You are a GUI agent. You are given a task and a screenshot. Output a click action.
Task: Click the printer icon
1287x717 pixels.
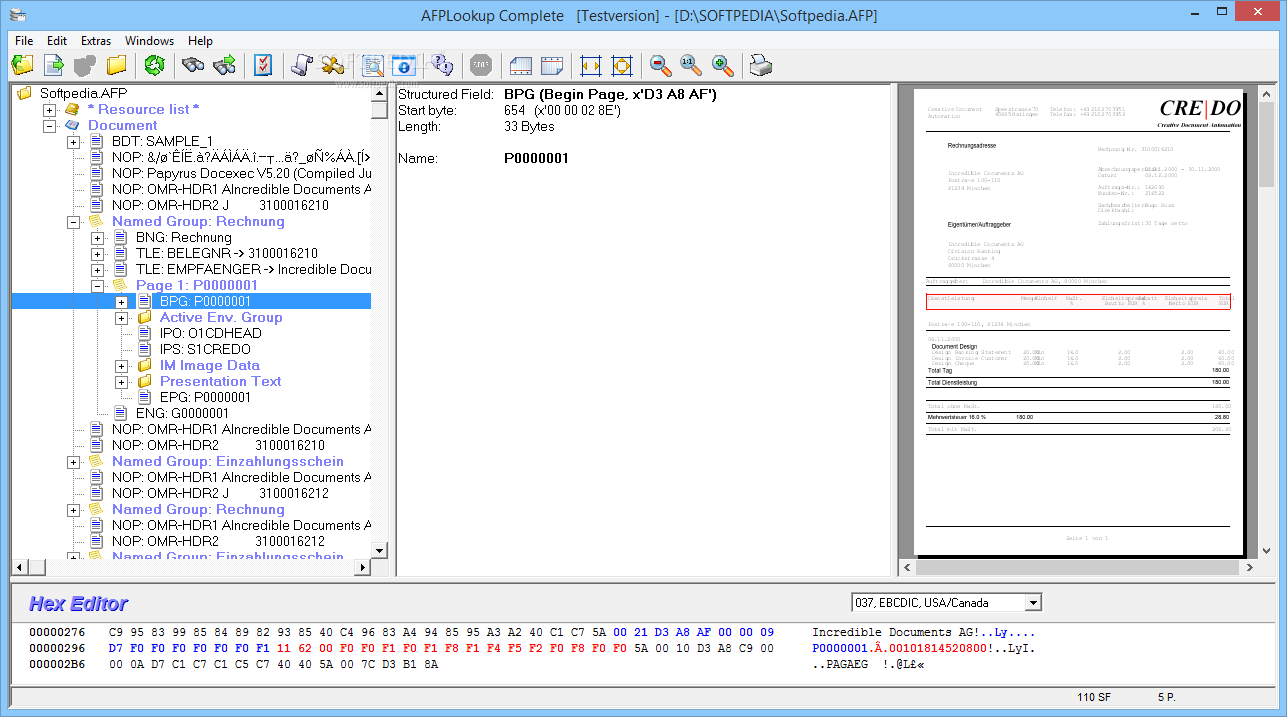762,66
